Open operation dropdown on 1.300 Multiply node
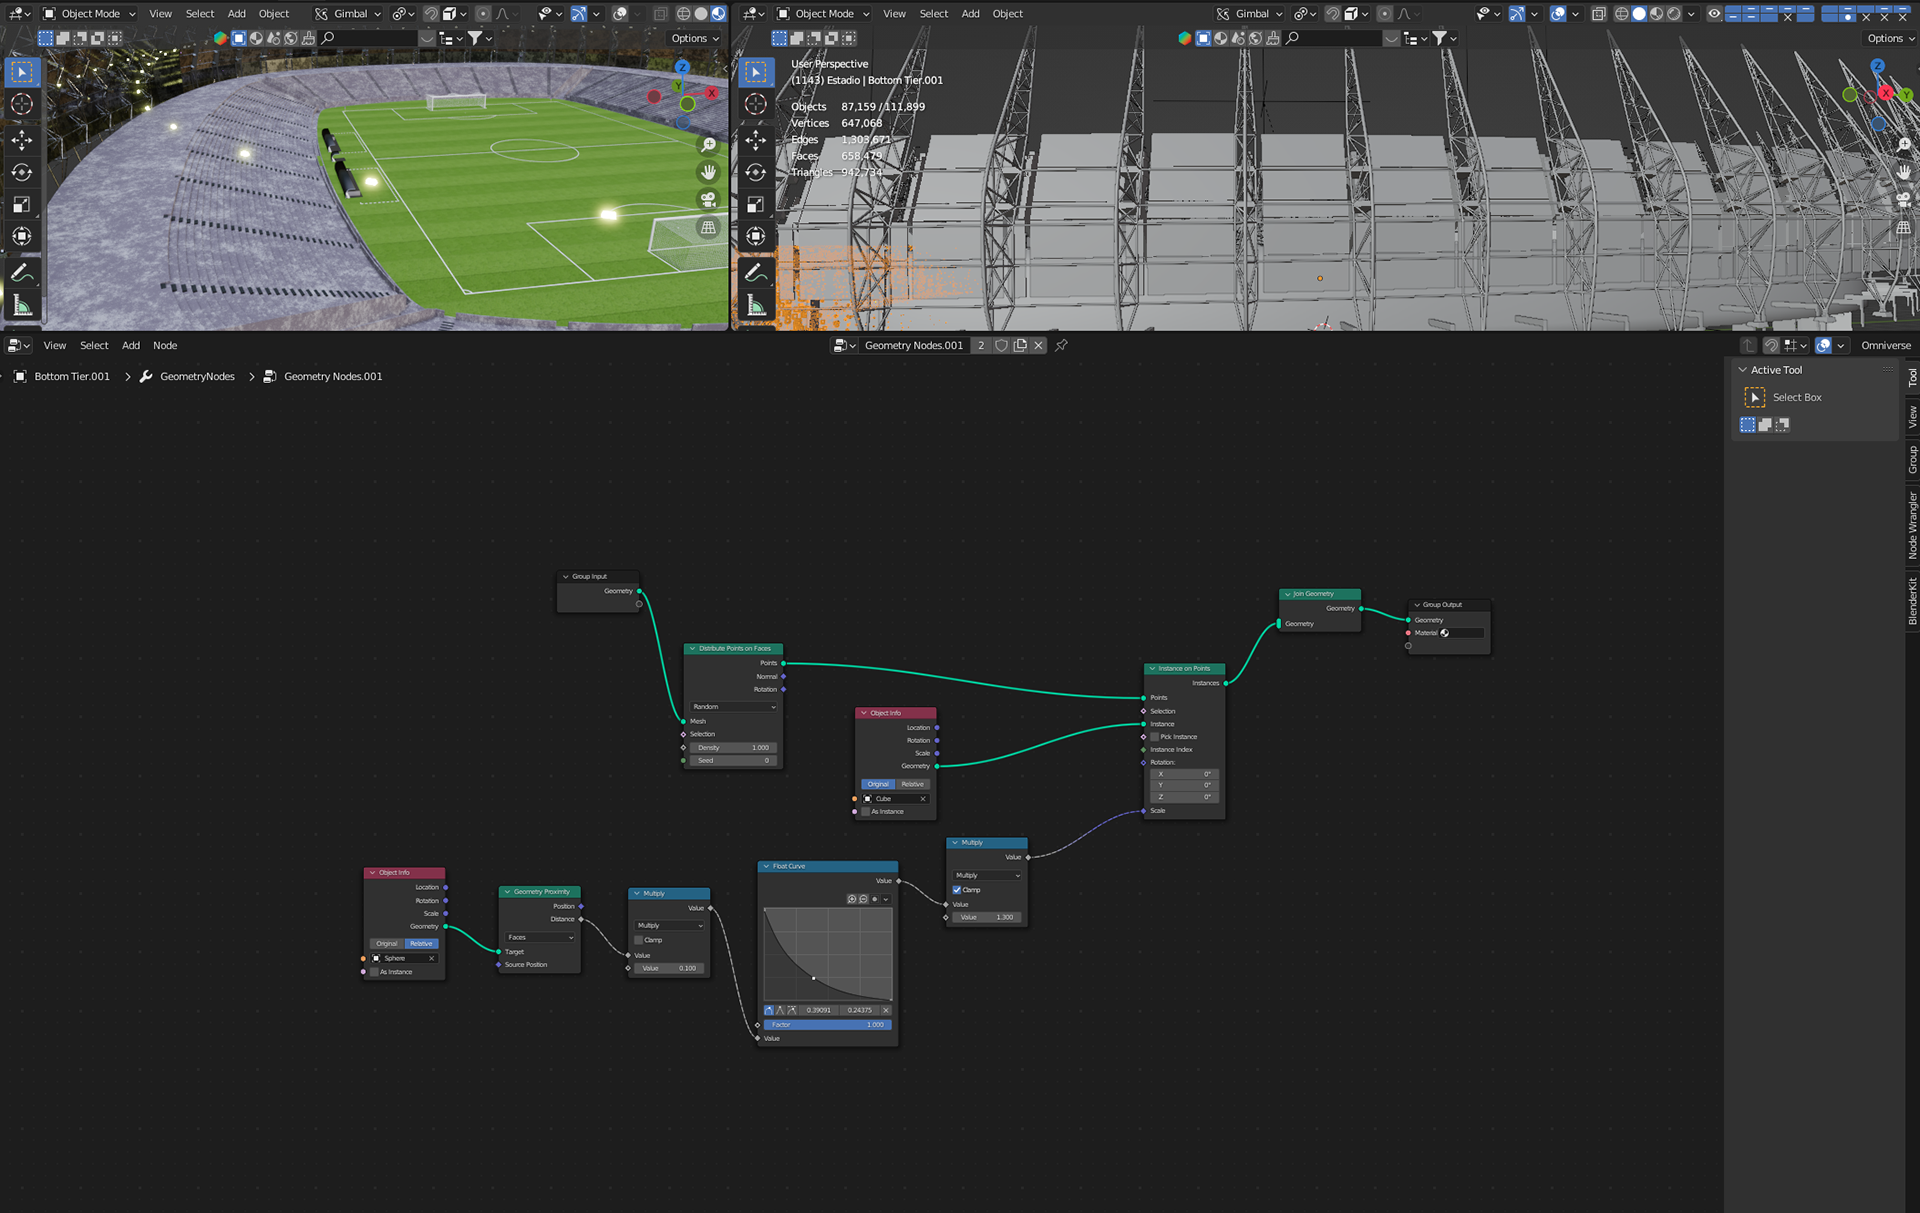Viewport: 1920px width, 1213px height. click(x=987, y=876)
